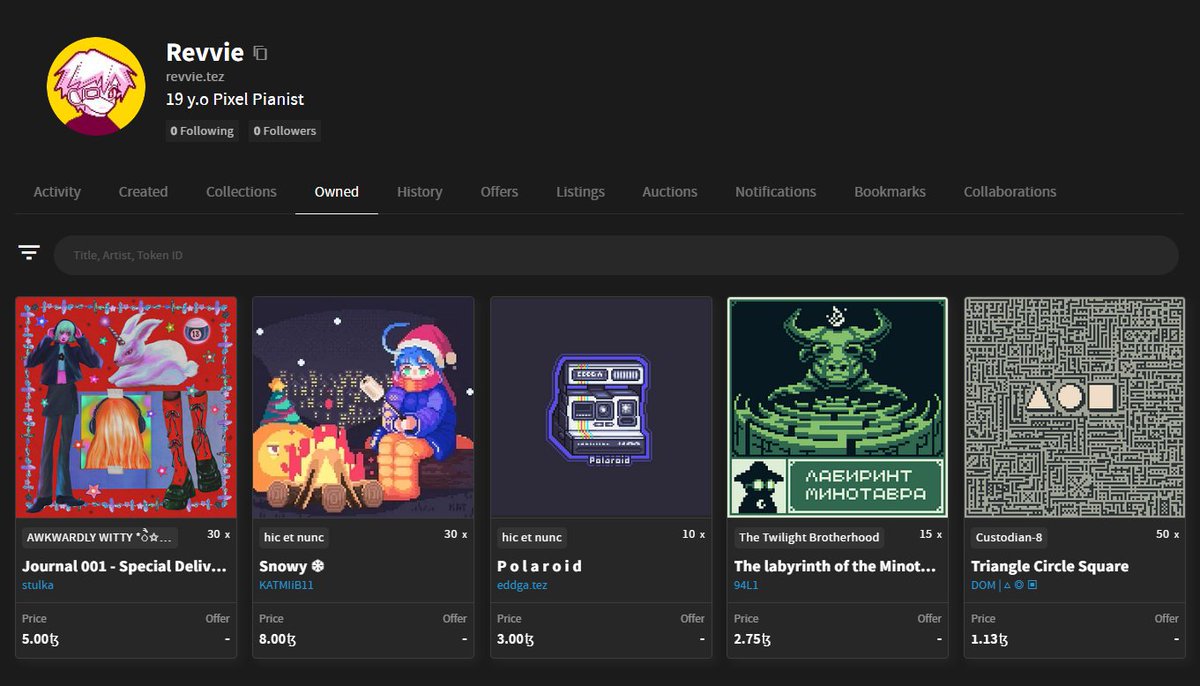Screen dimensions: 1200x686
Task: Open The labyrinth of the Minotaur title
Action: pos(835,566)
